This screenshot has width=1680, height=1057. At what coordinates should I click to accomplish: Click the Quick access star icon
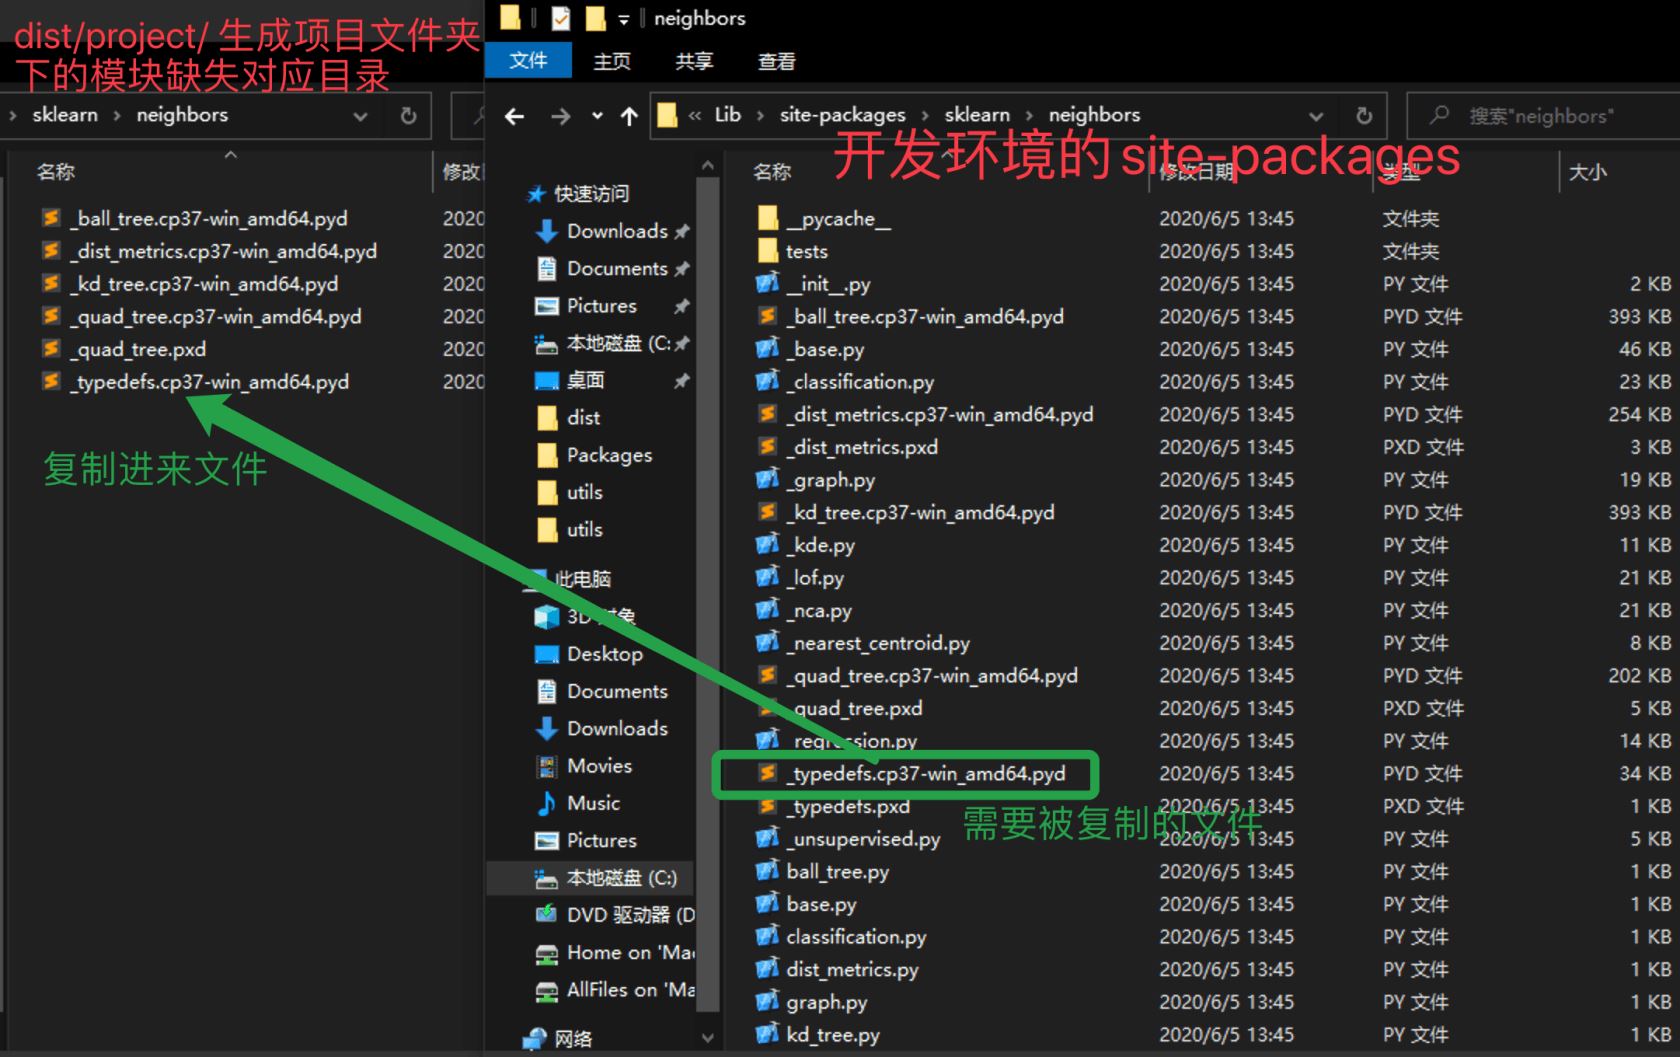[x=537, y=194]
